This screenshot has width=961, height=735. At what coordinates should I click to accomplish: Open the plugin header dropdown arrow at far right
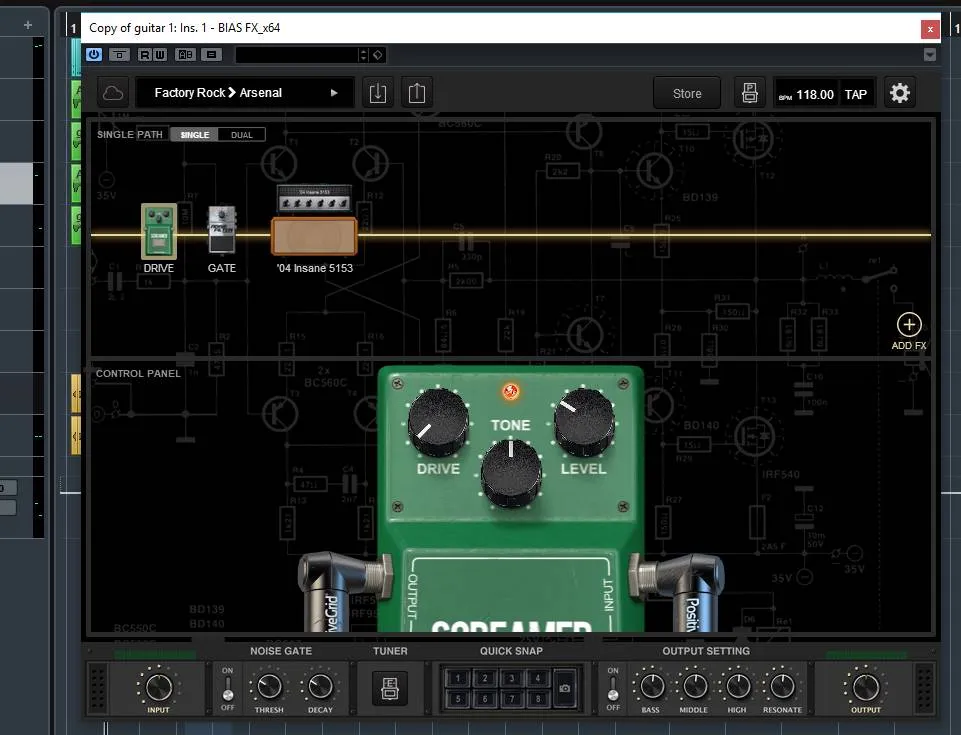930,55
